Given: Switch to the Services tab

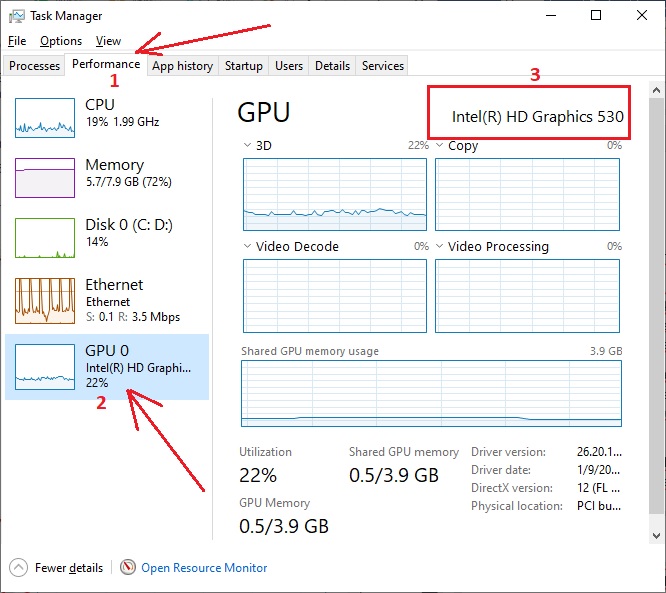Looking at the screenshot, I should pos(383,66).
